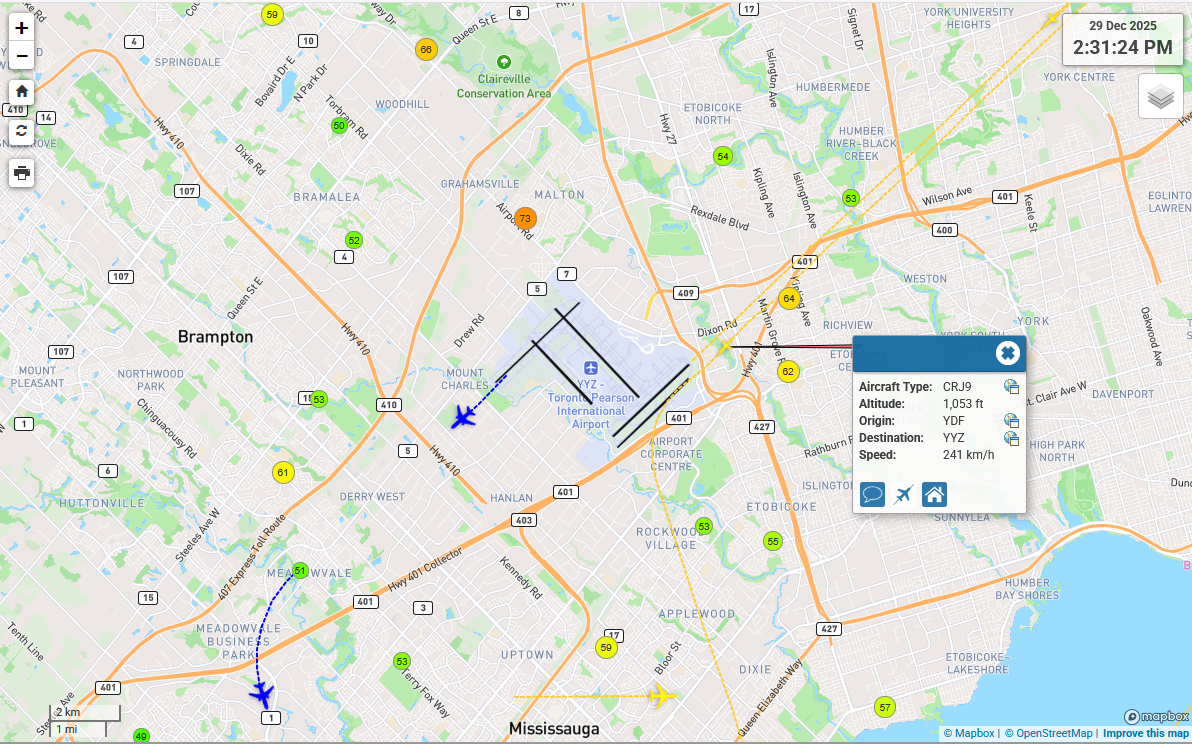Select yellow aircraft near Bloor St
This screenshot has height=744, width=1192.
(660, 696)
